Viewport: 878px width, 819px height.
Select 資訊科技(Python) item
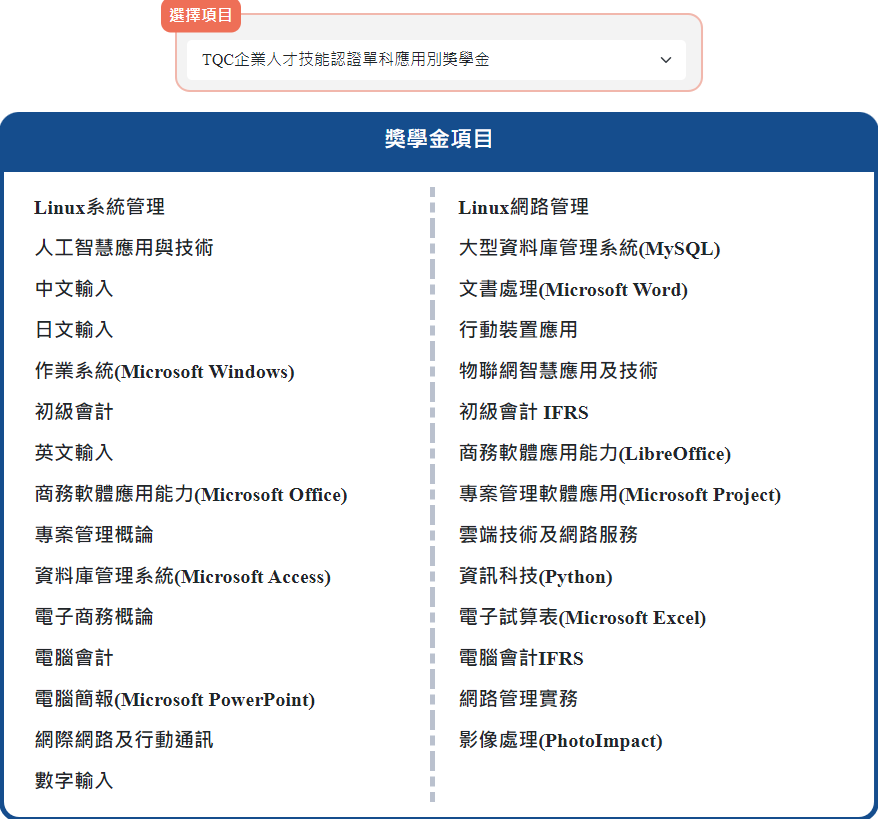[535, 576]
